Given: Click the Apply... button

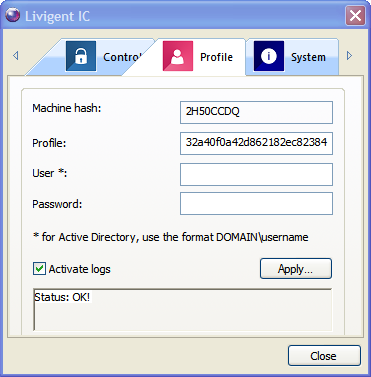Looking at the screenshot, I should click(x=296, y=268).
